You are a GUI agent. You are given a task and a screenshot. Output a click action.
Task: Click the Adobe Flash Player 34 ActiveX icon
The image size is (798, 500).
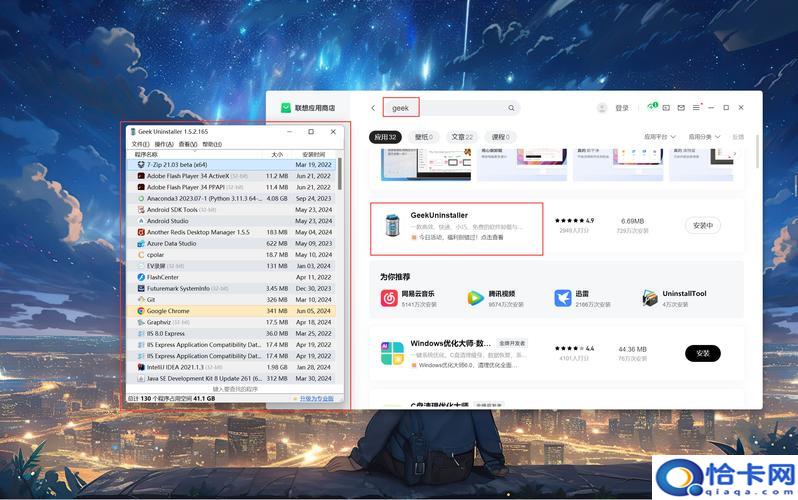(x=141, y=176)
